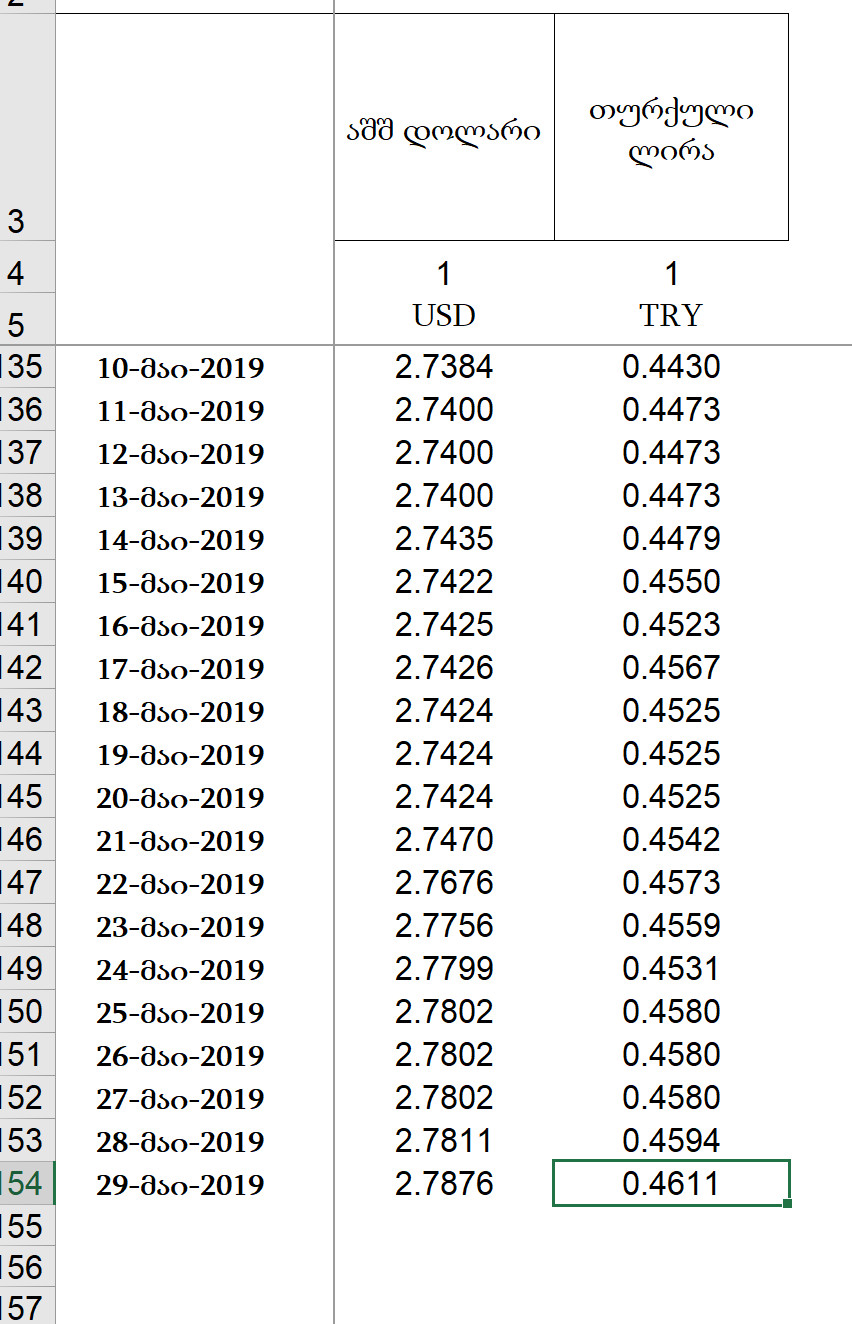
Task: Click the TRY currency code cell
Action: tap(671, 316)
